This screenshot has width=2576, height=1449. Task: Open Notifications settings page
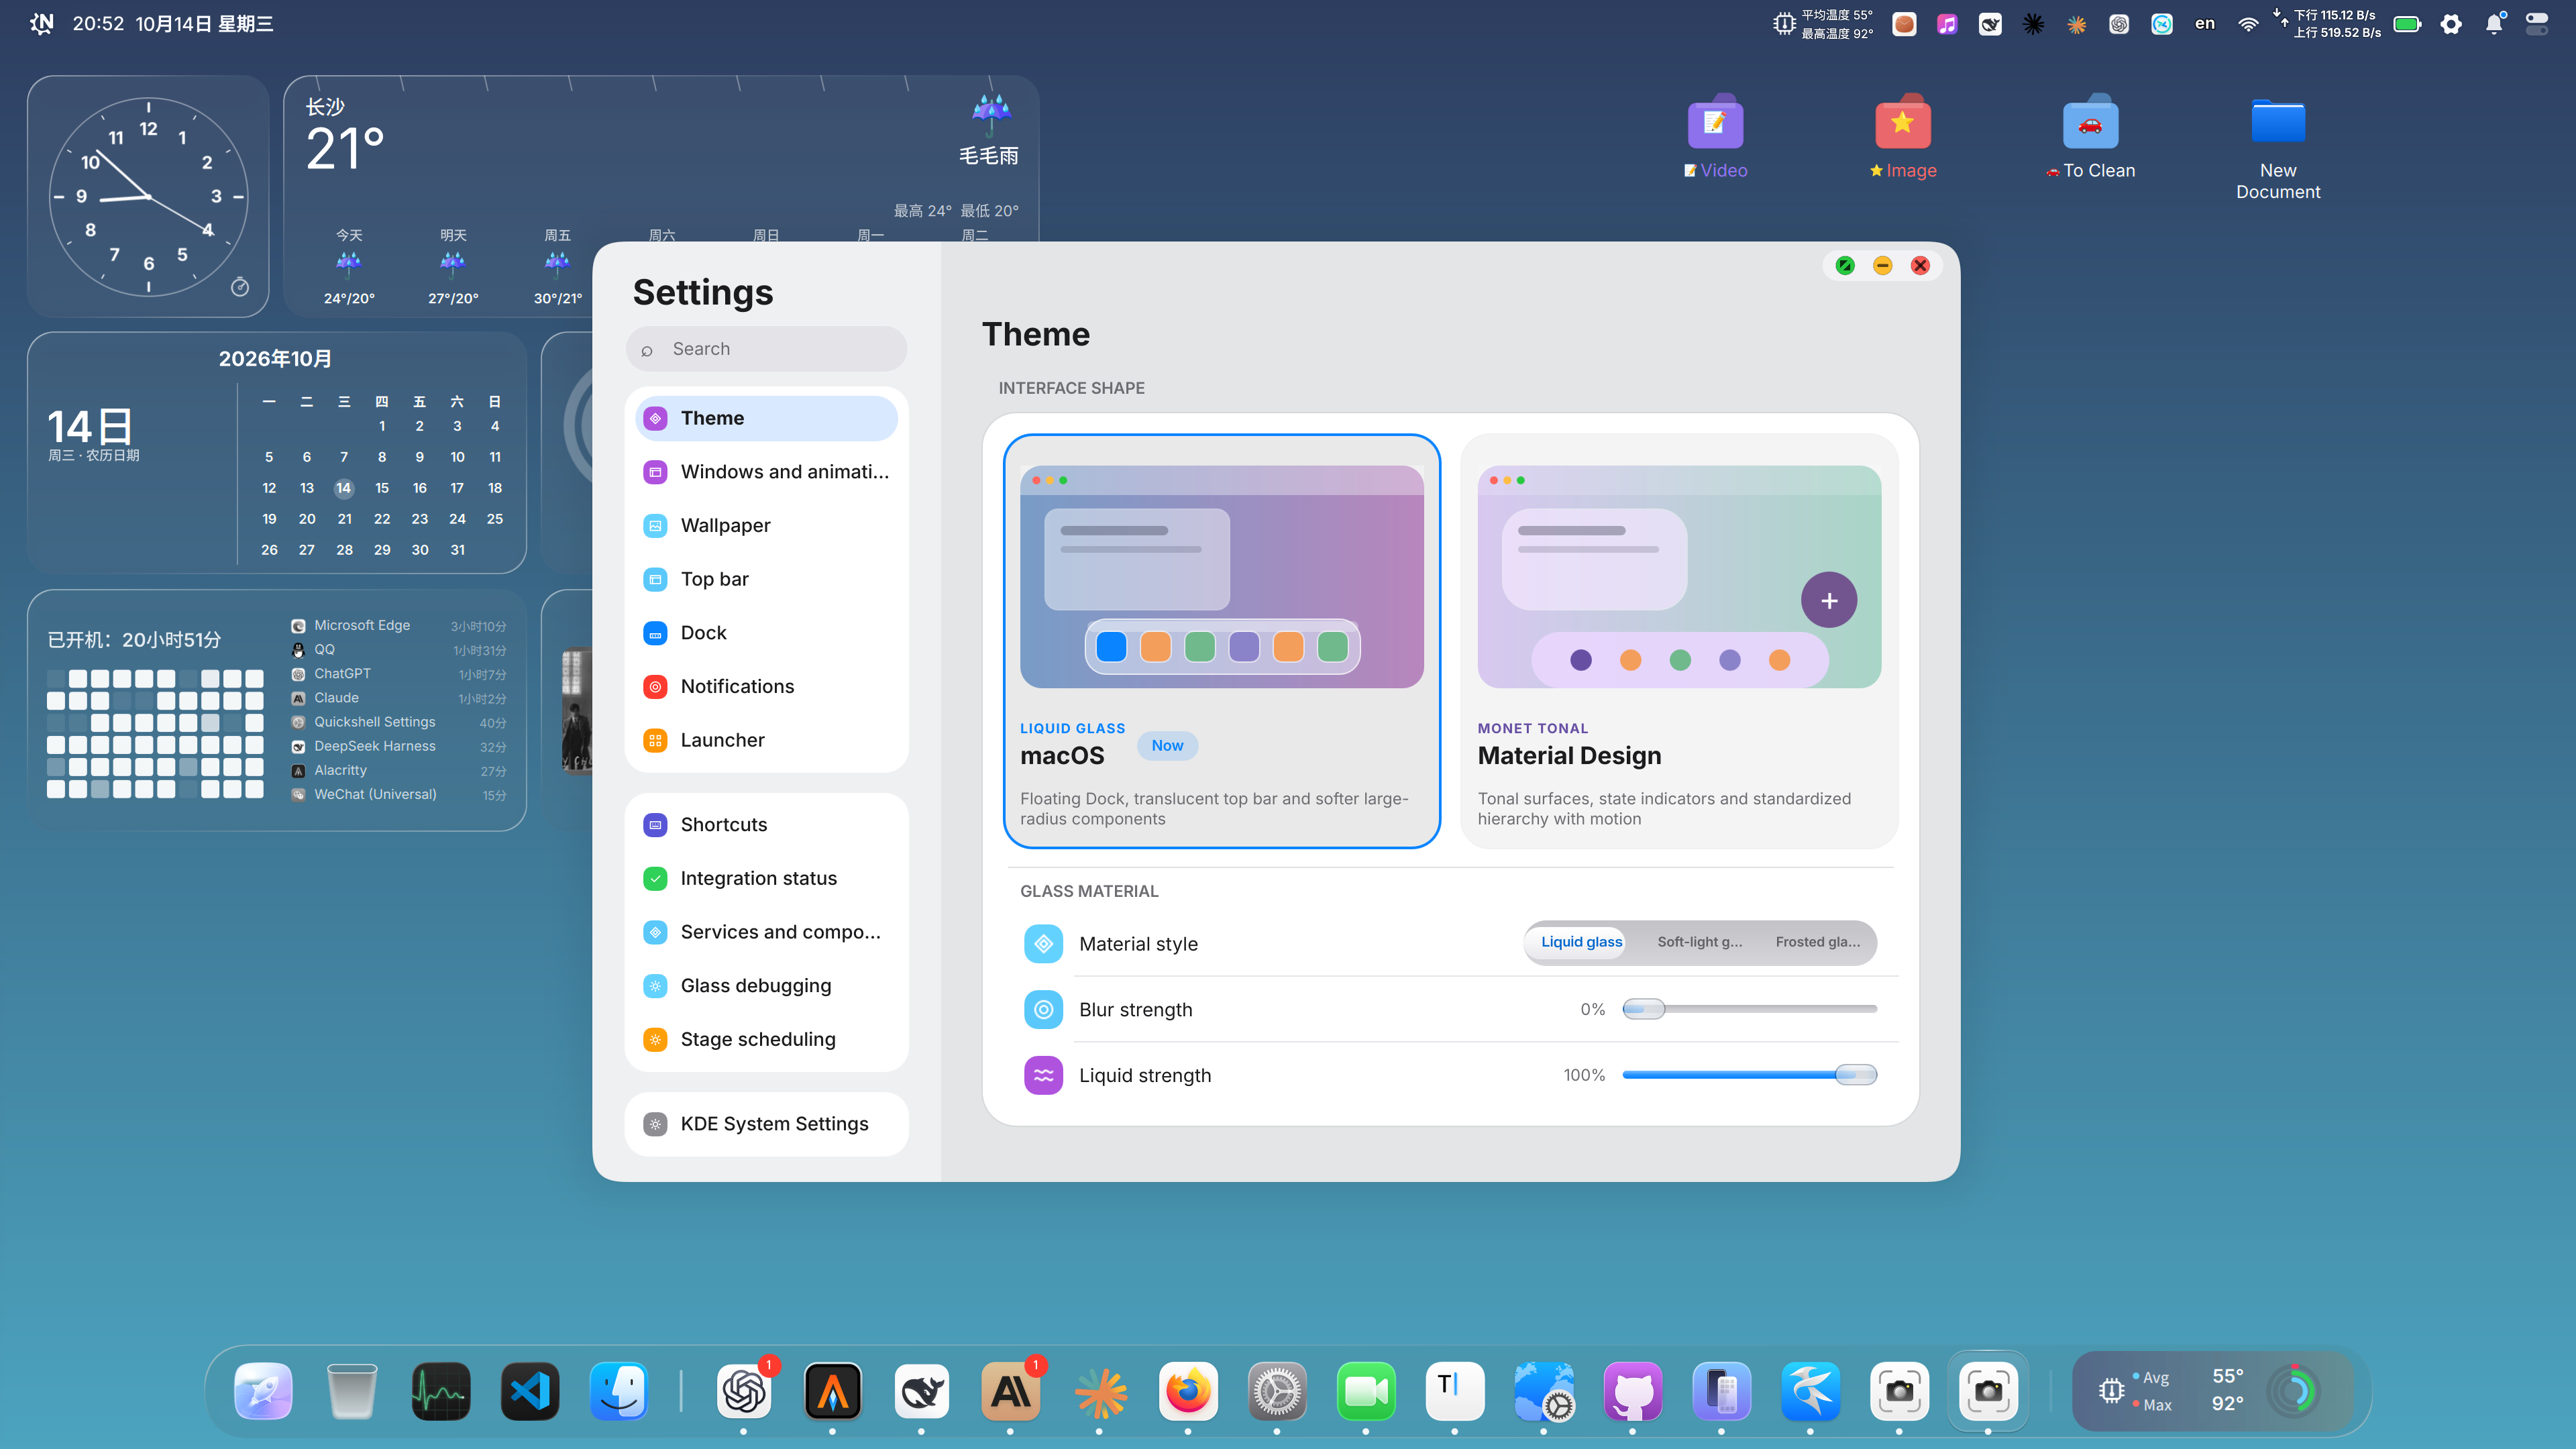click(766, 686)
